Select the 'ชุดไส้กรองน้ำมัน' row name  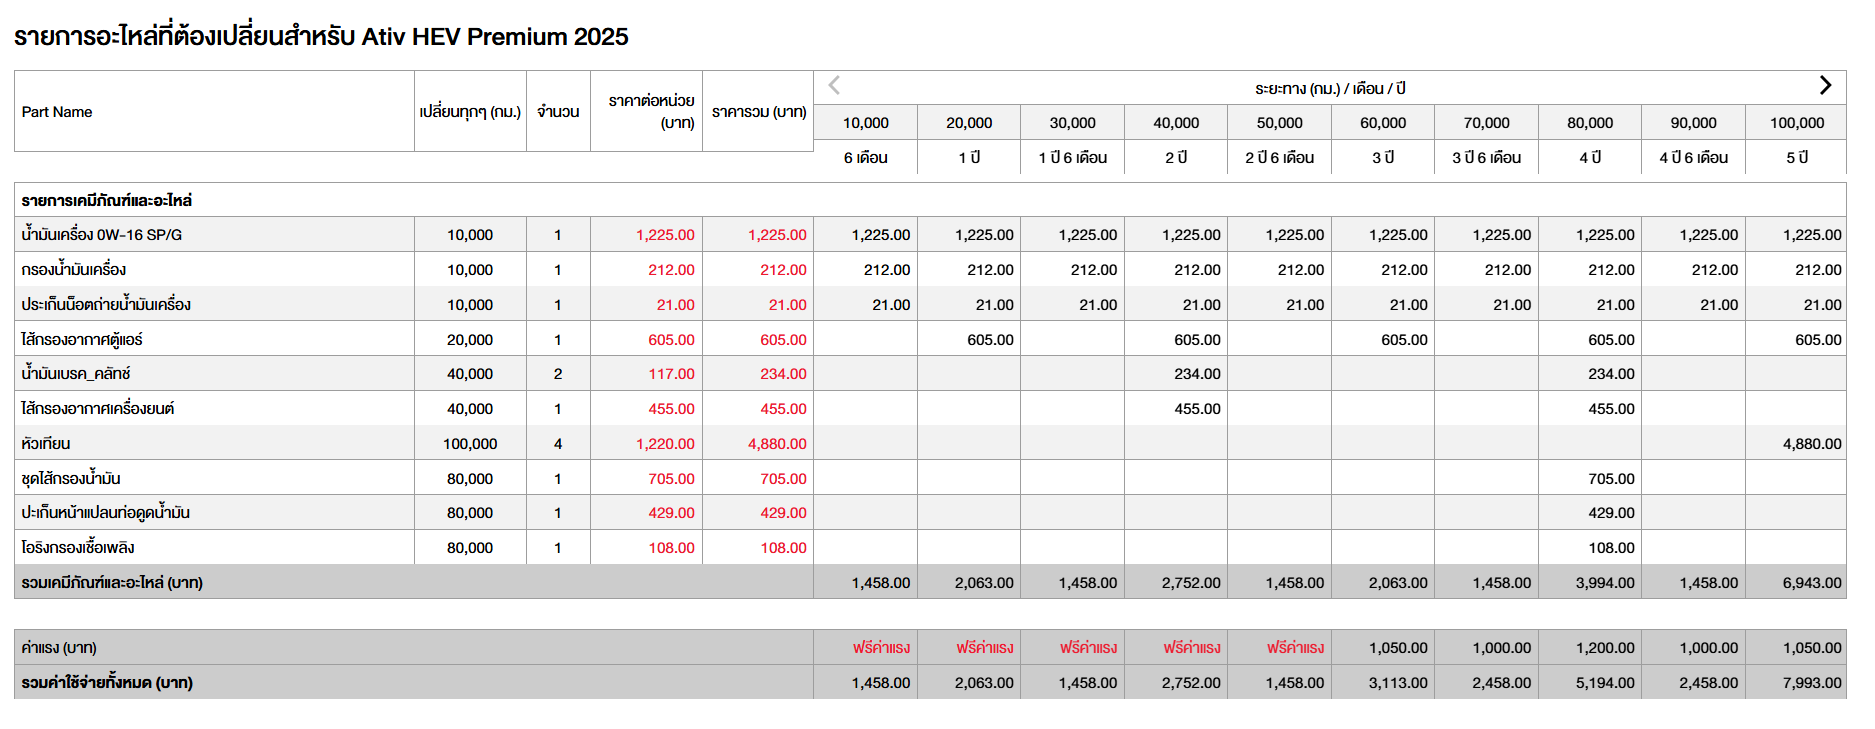pos(71,478)
